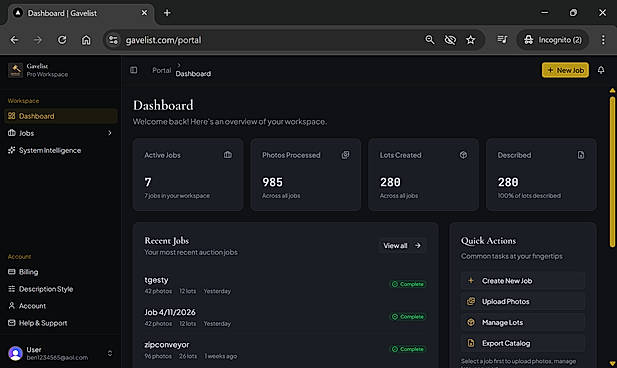Click View all recent jobs
Screen dimensions: 617x368
(x=402, y=246)
